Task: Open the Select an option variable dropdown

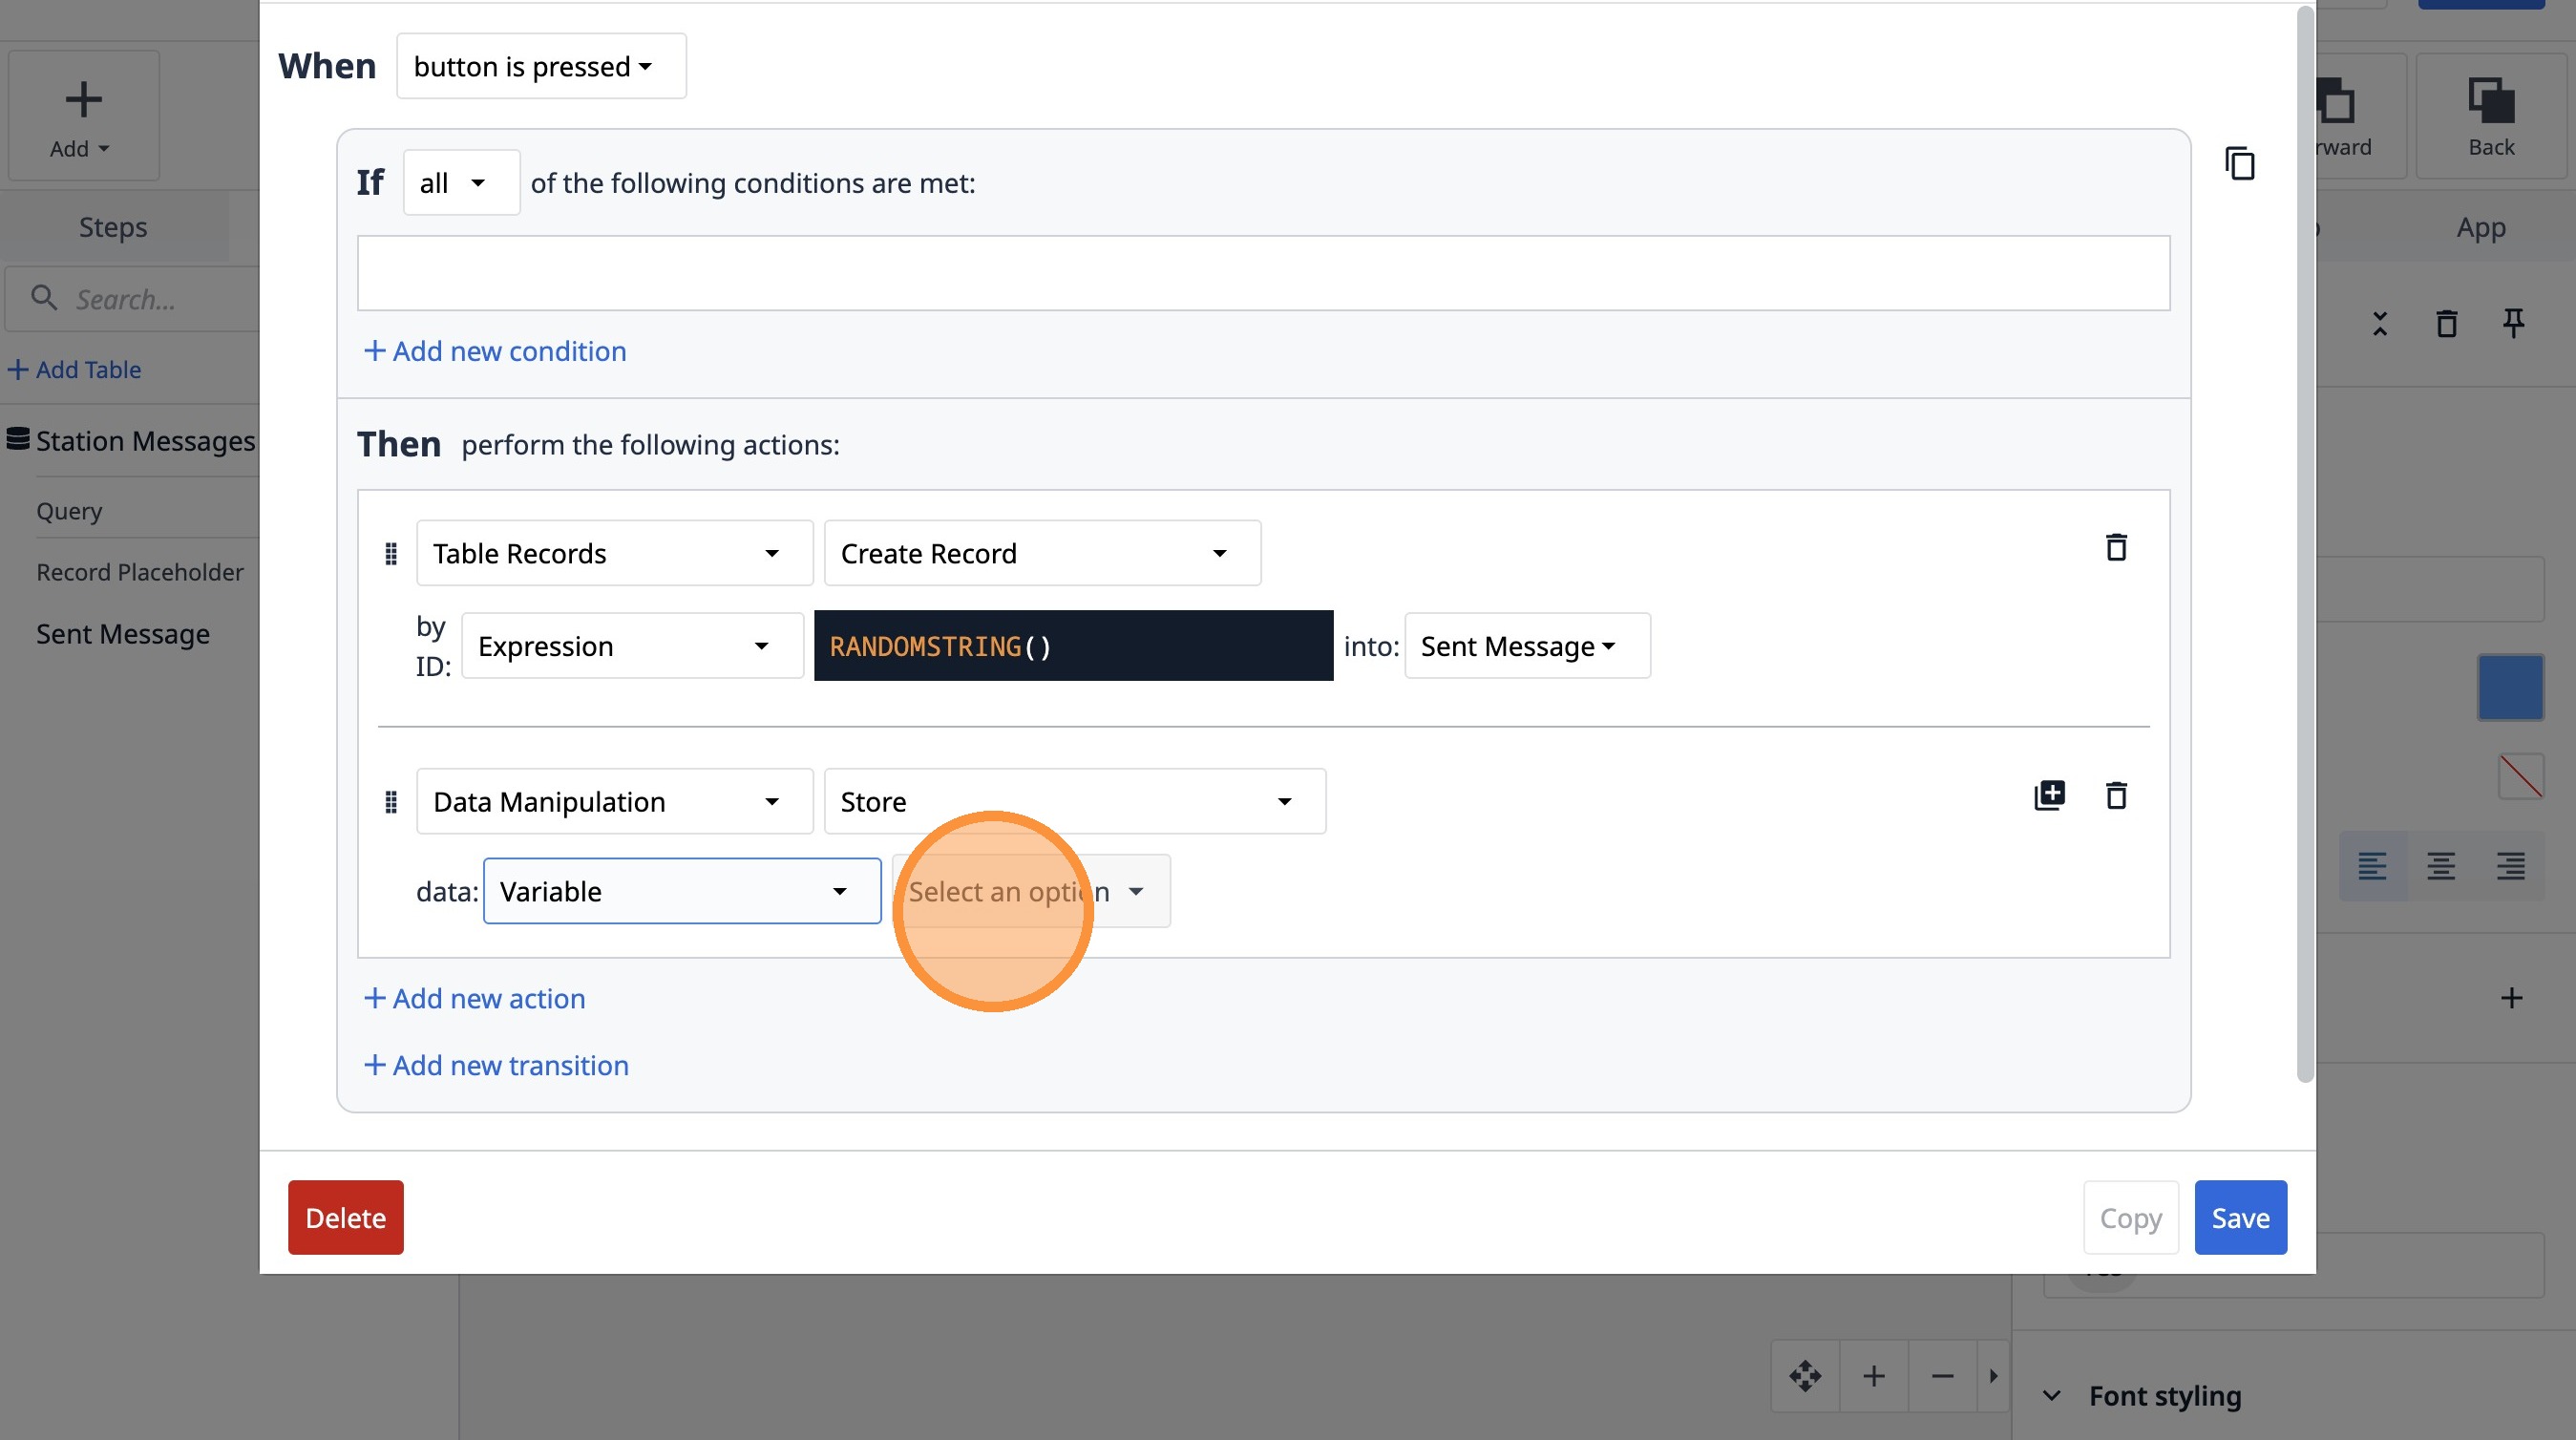Action: (x=1031, y=891)
